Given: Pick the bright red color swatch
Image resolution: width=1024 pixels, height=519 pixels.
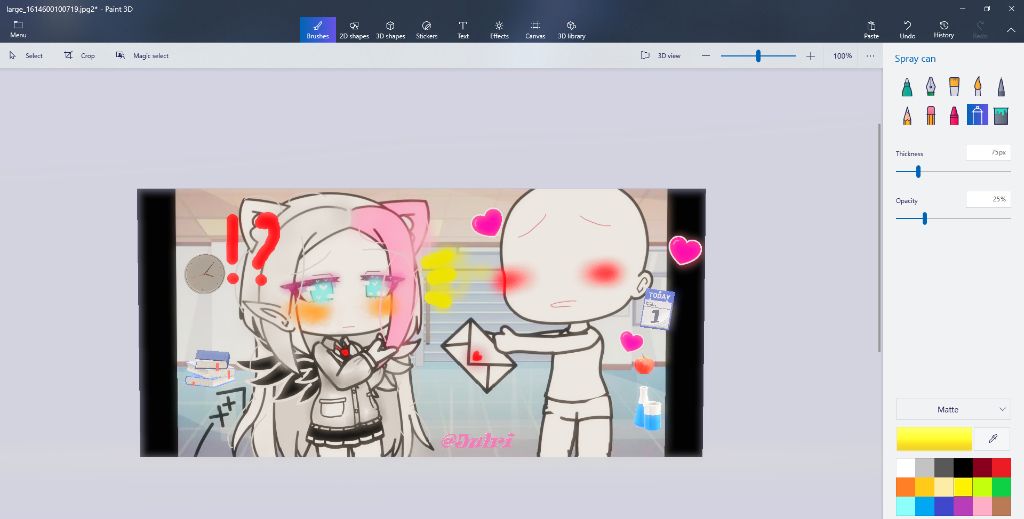Looking at the screenshot, I should [1001, 468].
